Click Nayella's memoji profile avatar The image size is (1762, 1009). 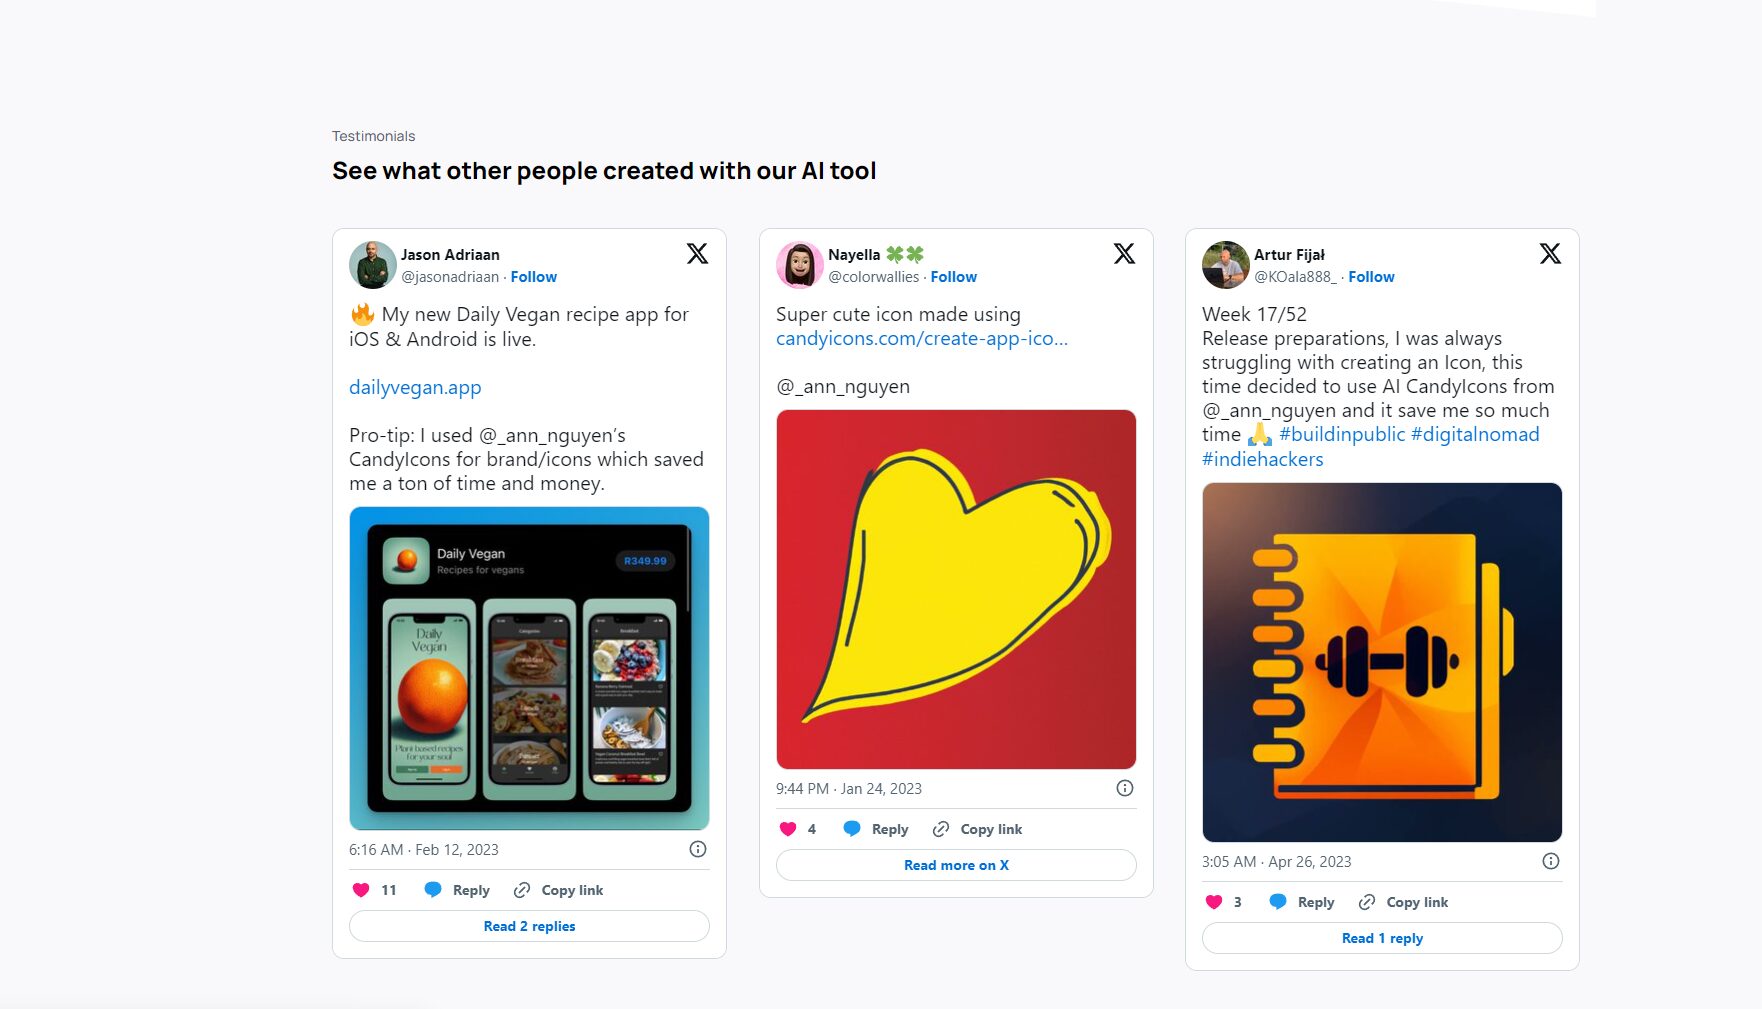coord(800,265)
